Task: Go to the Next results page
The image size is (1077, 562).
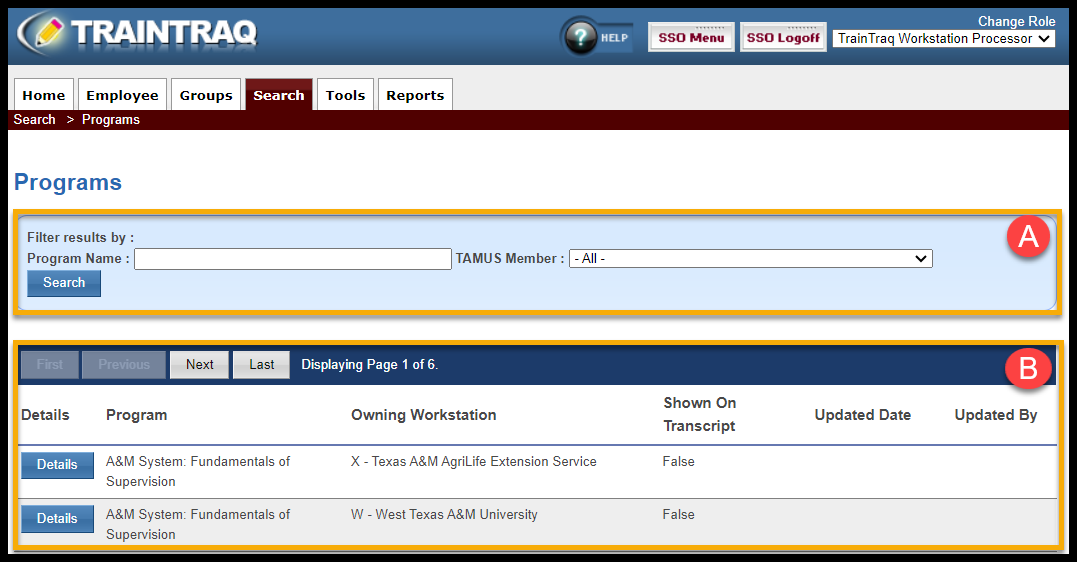Action: (199, 365)
